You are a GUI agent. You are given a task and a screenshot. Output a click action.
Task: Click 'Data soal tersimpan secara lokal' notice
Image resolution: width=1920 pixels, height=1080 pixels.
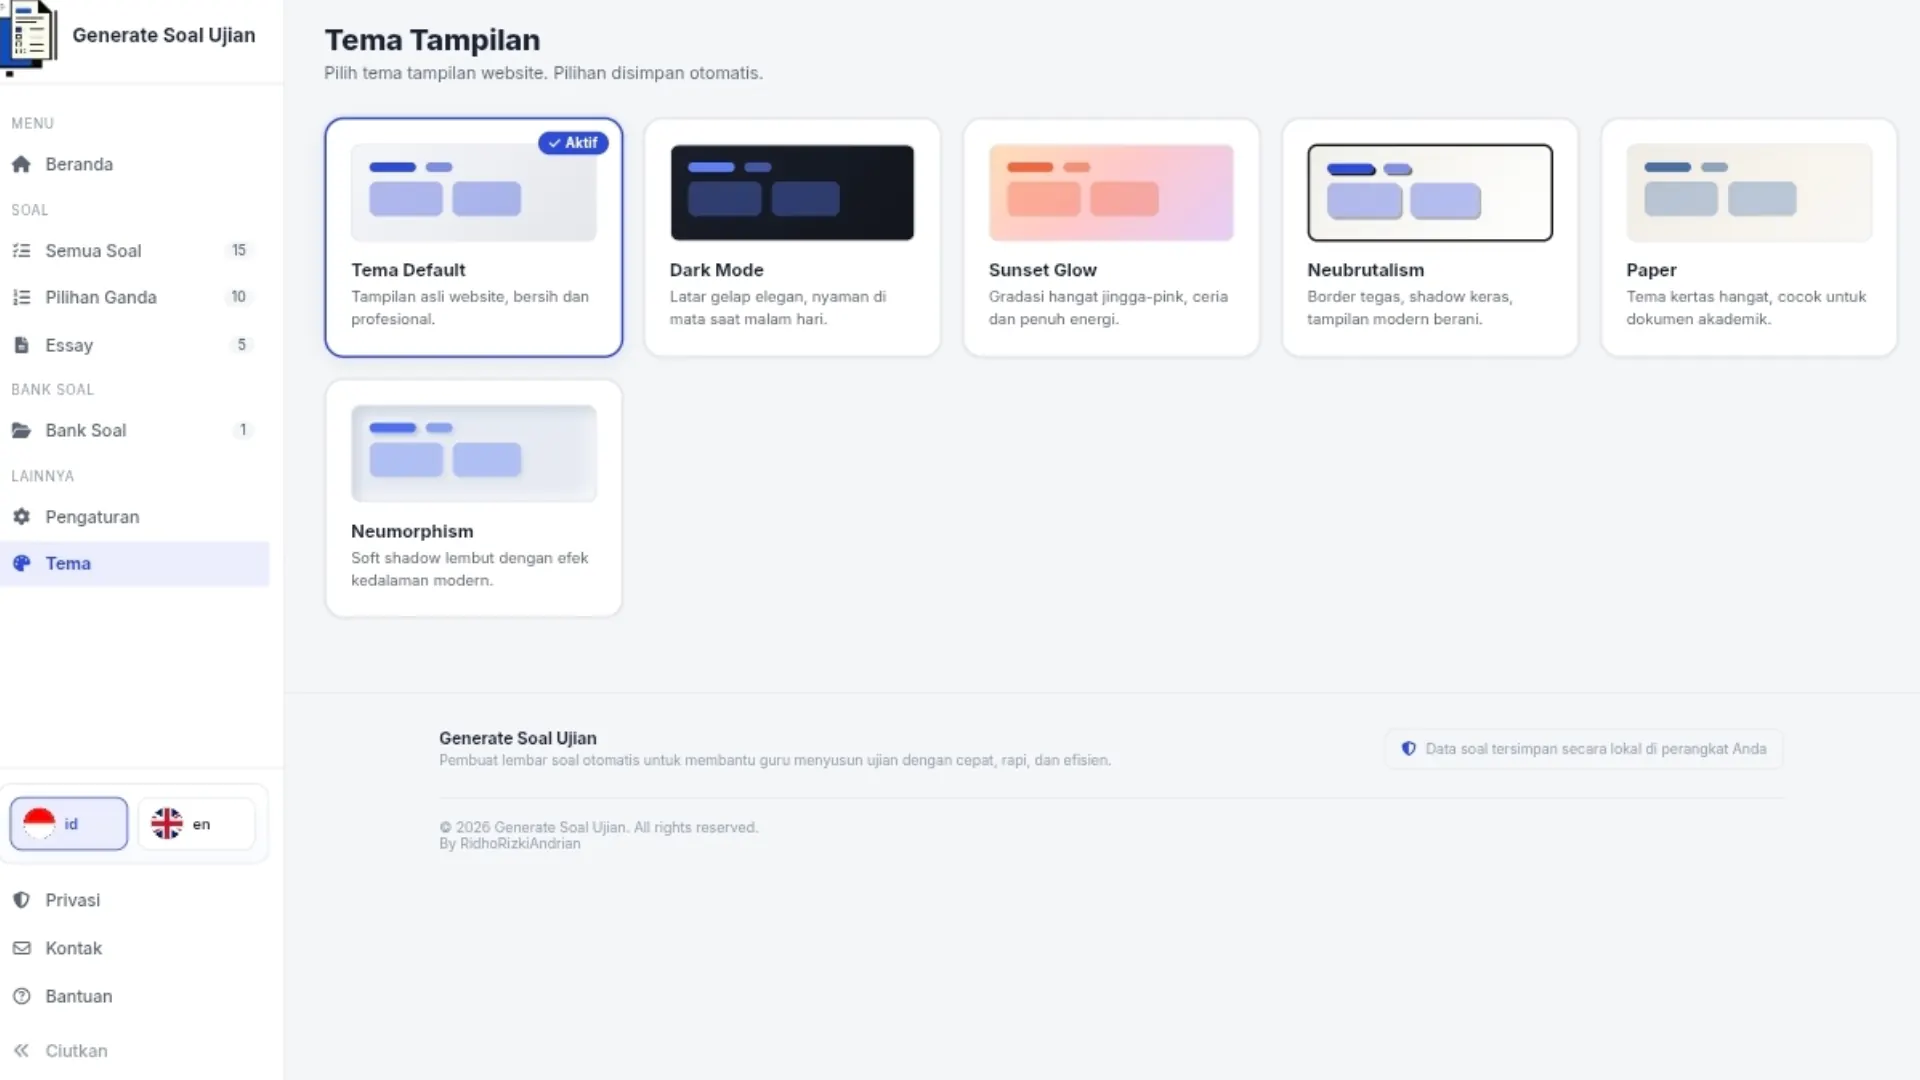tap(1584, 749)
